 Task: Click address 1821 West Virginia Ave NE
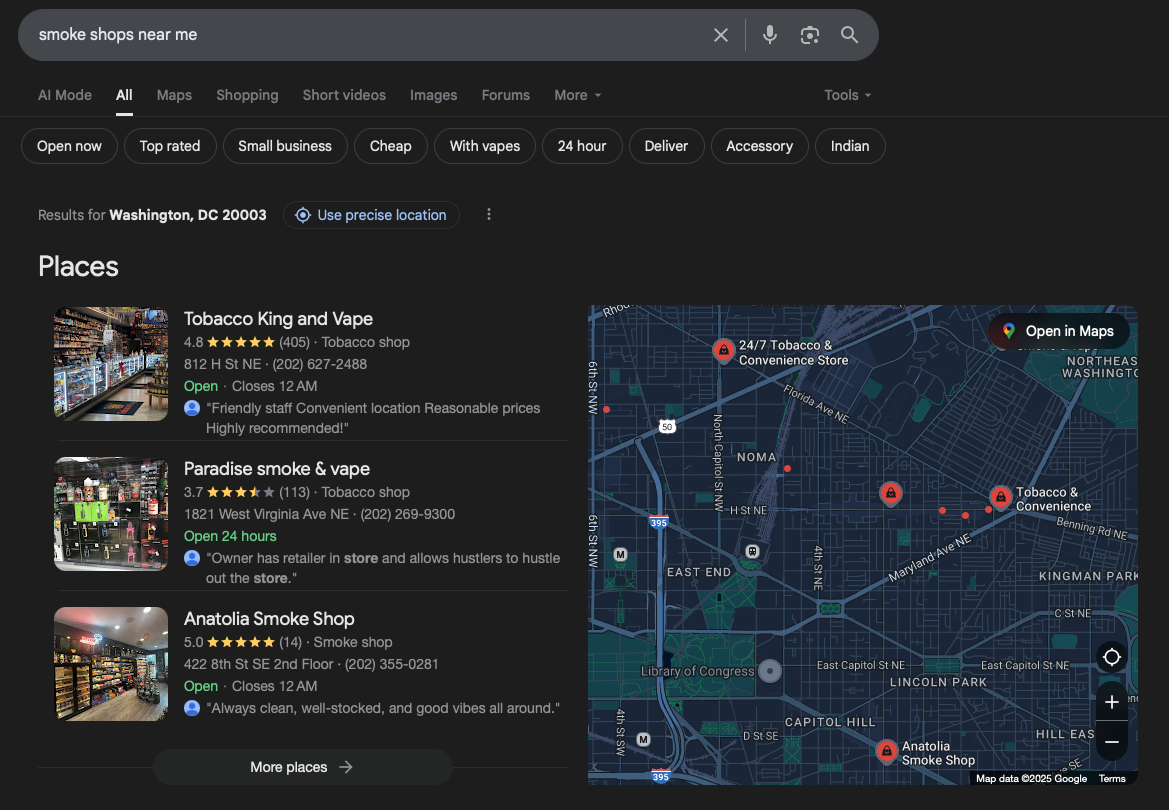click(266, 514)
